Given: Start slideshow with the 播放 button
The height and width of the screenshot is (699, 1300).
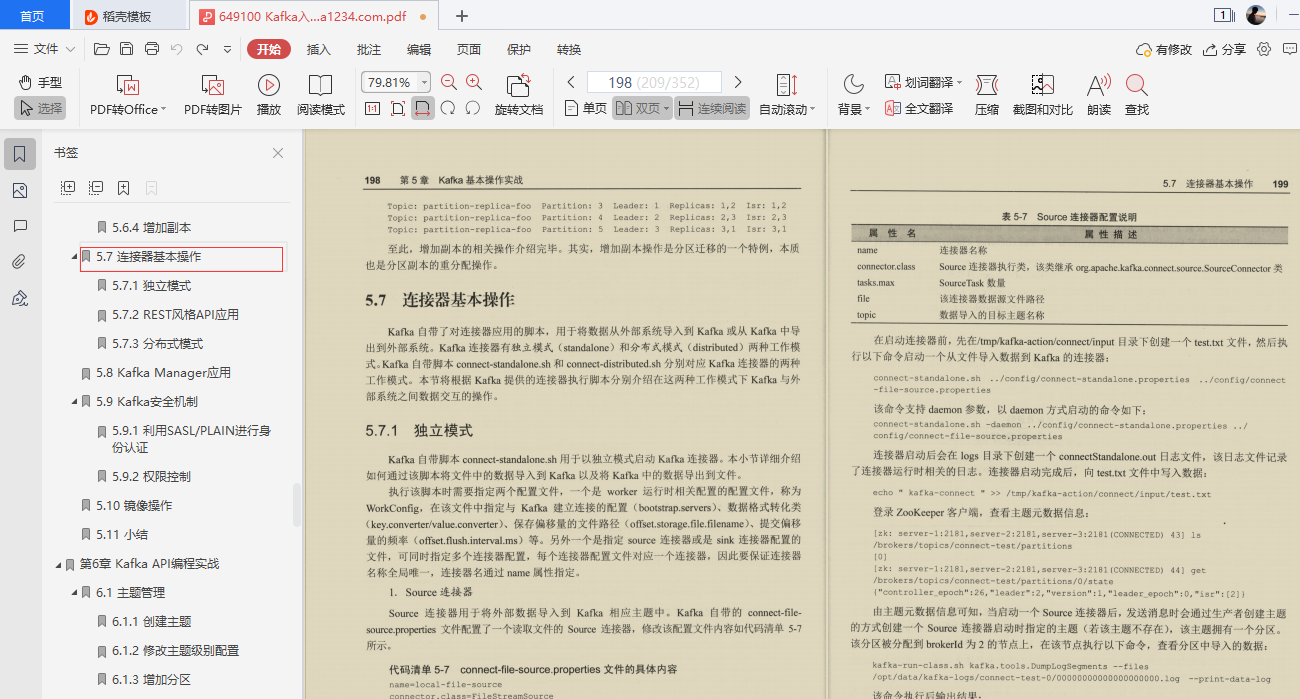Looking at the screenshot, I should coord(269,96).
